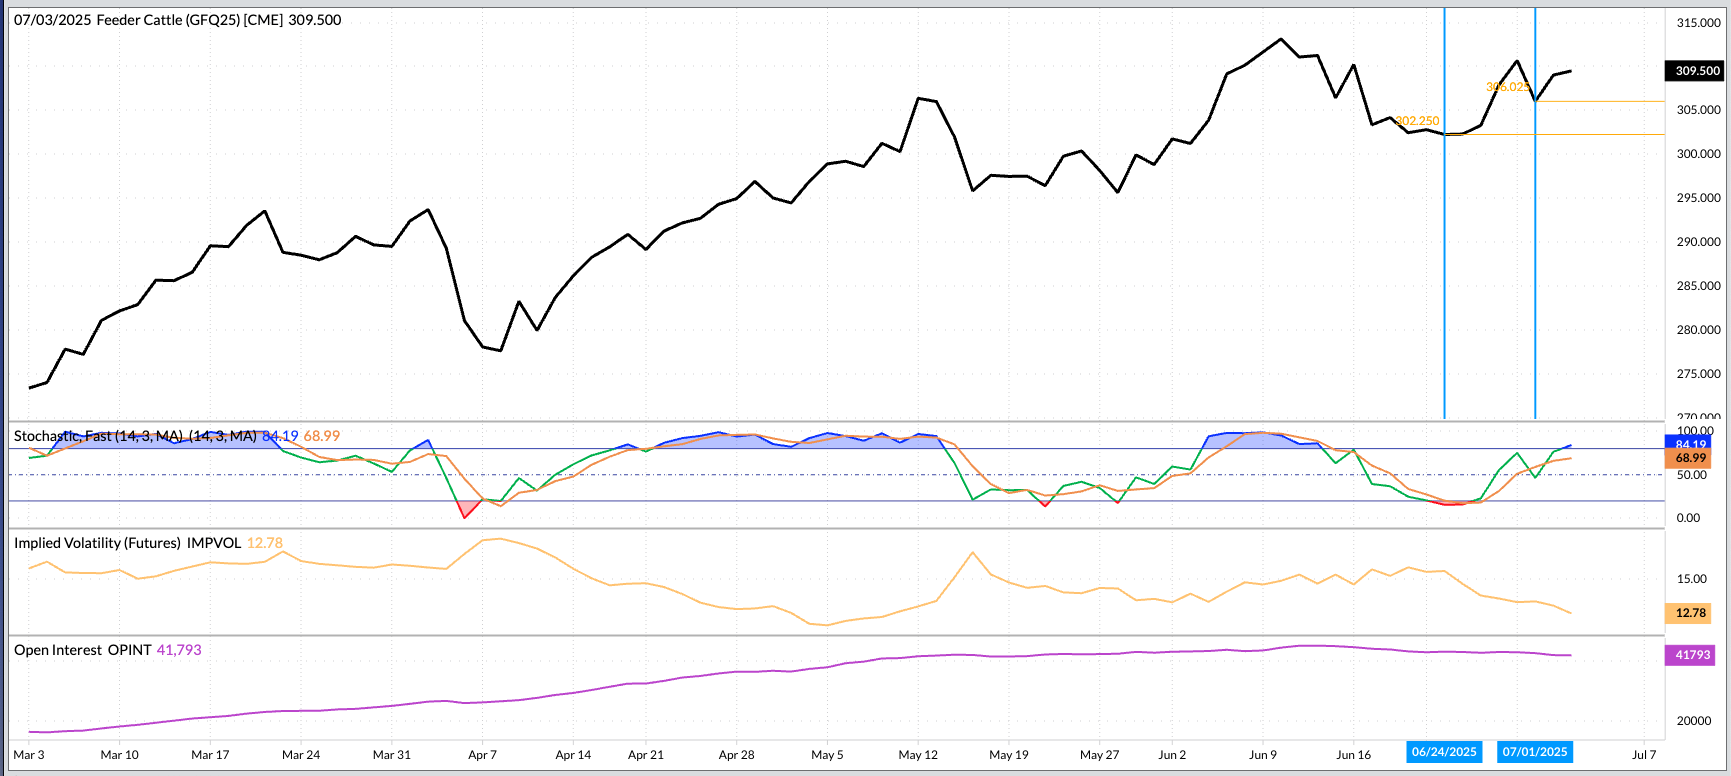The width and height of the screenshot is (1731, 776).
Task: Click the Jun 9 date on time axis
Action: pos(1262,755)
